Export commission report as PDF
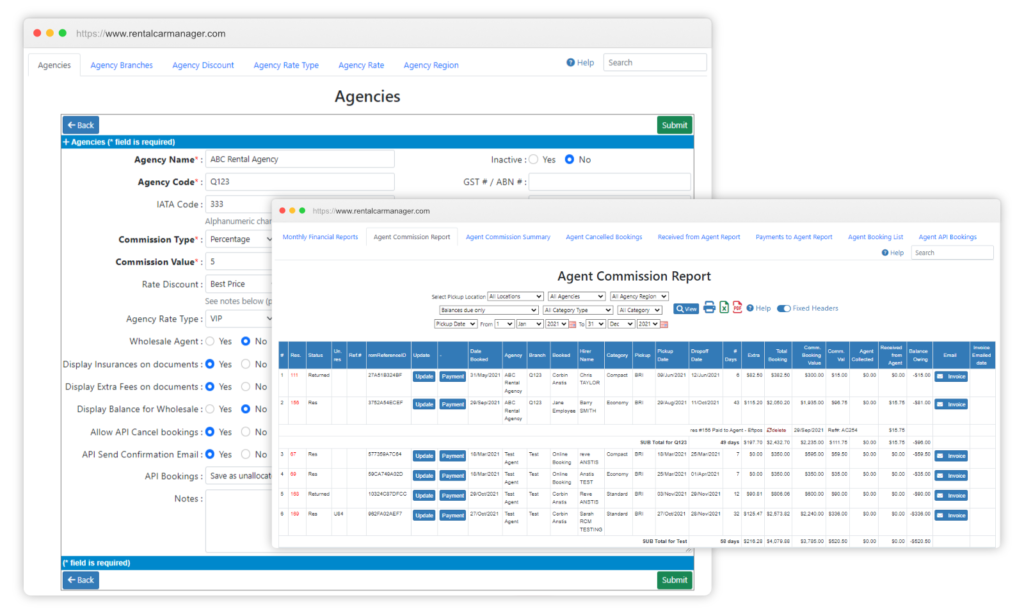 pyautogui.click(x=737, y=308)
